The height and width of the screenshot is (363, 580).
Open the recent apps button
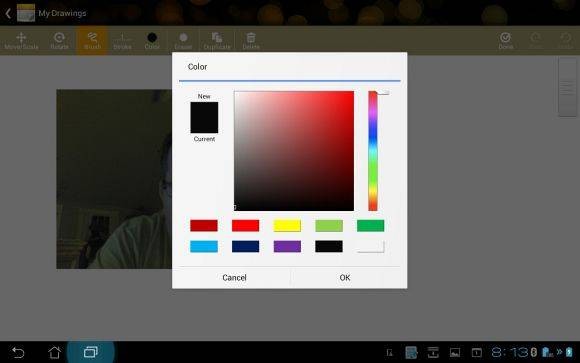[x=91, y=352]
